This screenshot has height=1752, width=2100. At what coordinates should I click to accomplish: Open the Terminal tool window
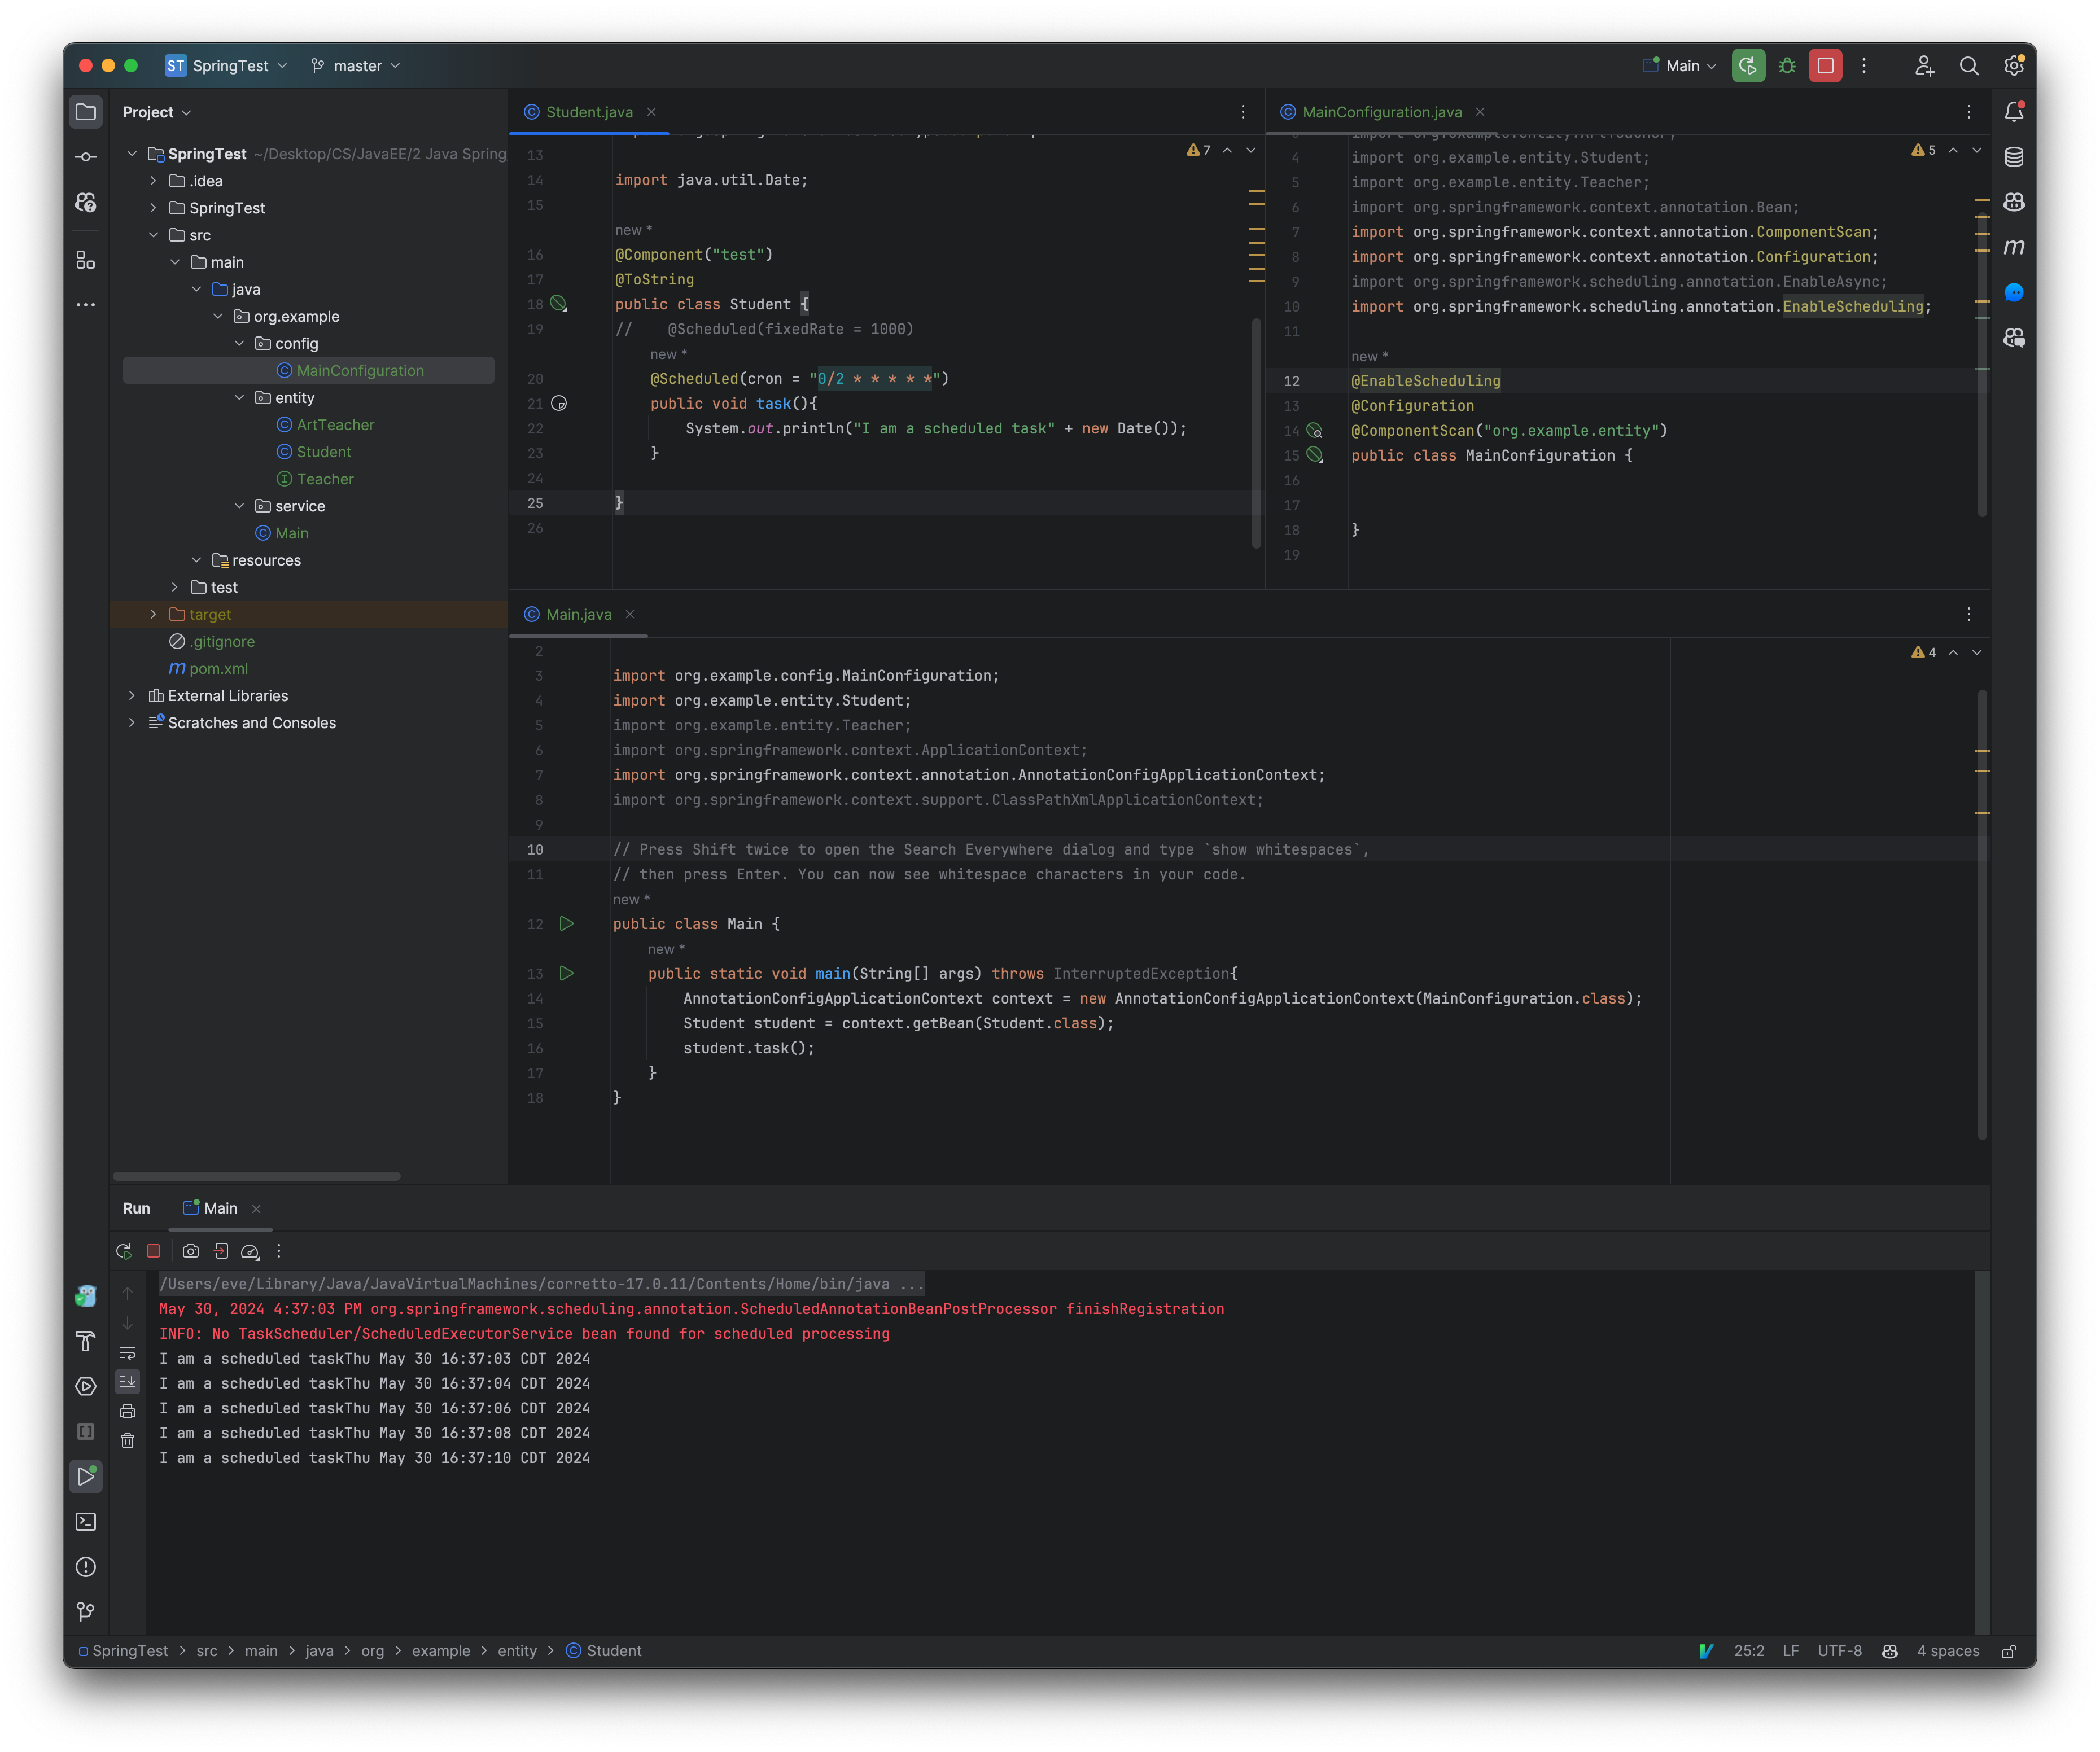click(86, 1521)
